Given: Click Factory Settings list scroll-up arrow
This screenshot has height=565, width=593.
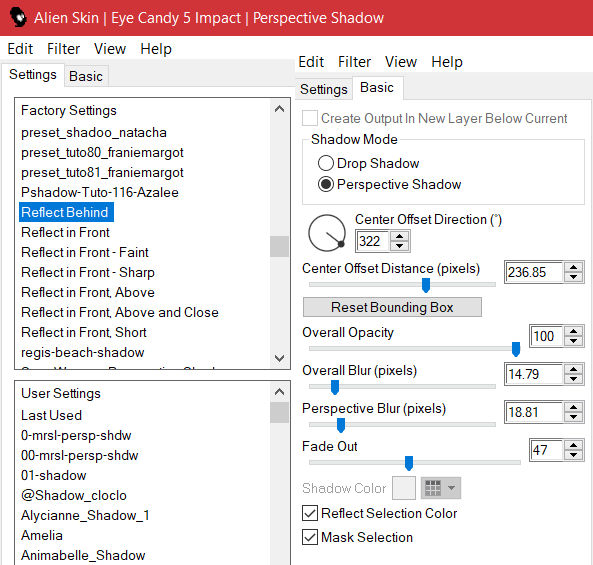Looking at the screenshot, I should (279, 109).
